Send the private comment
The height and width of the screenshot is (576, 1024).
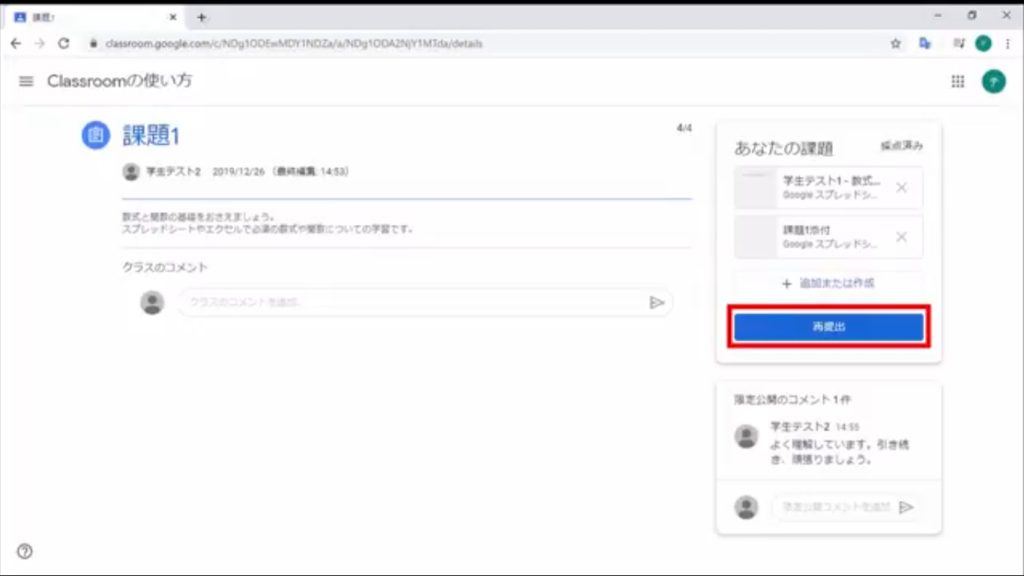(x=906, y=507)
